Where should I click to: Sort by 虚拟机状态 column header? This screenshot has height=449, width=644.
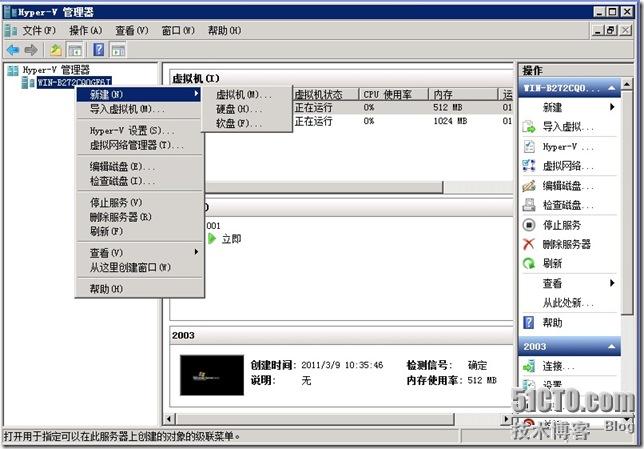coord(325,94)
